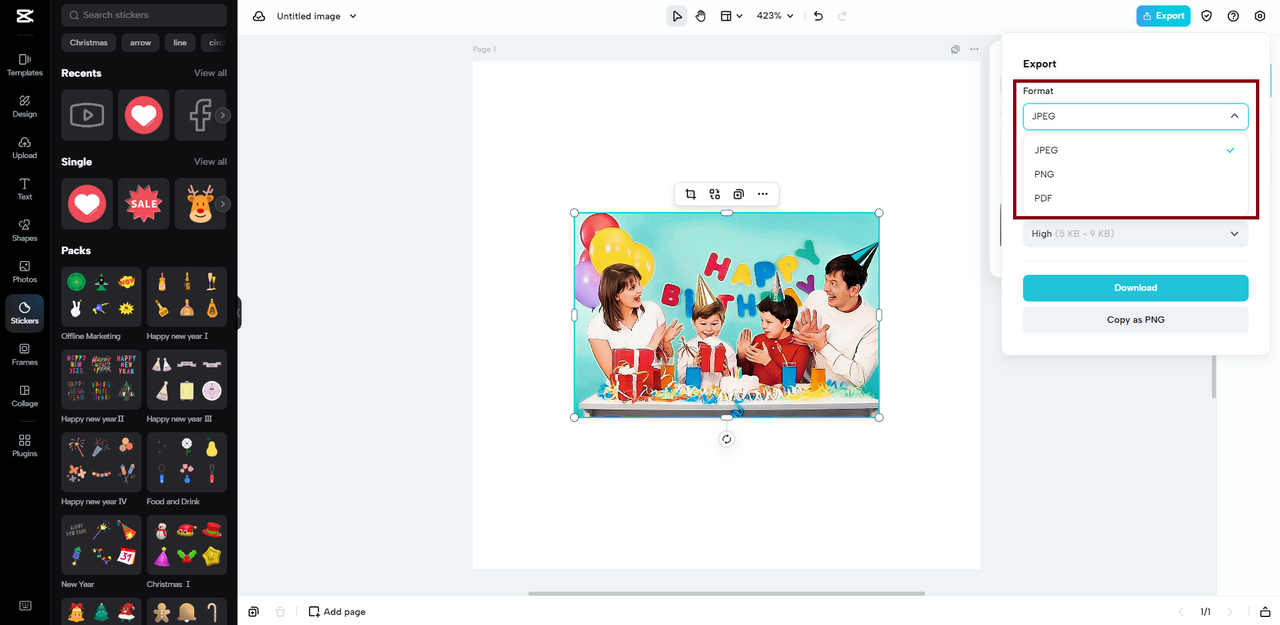Filter stickers by arrow tag
Screen dimensions: 1280x625
coord(140,43)
